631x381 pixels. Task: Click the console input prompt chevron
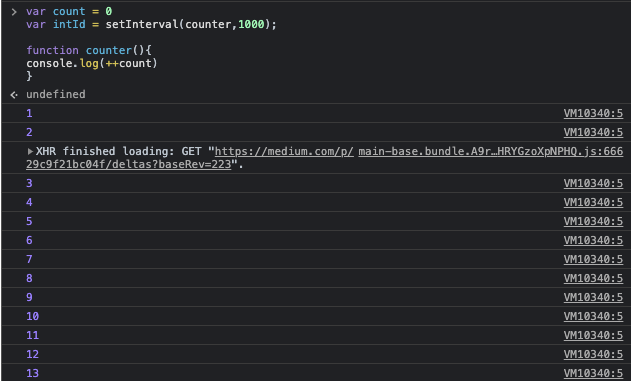point(14,12)
